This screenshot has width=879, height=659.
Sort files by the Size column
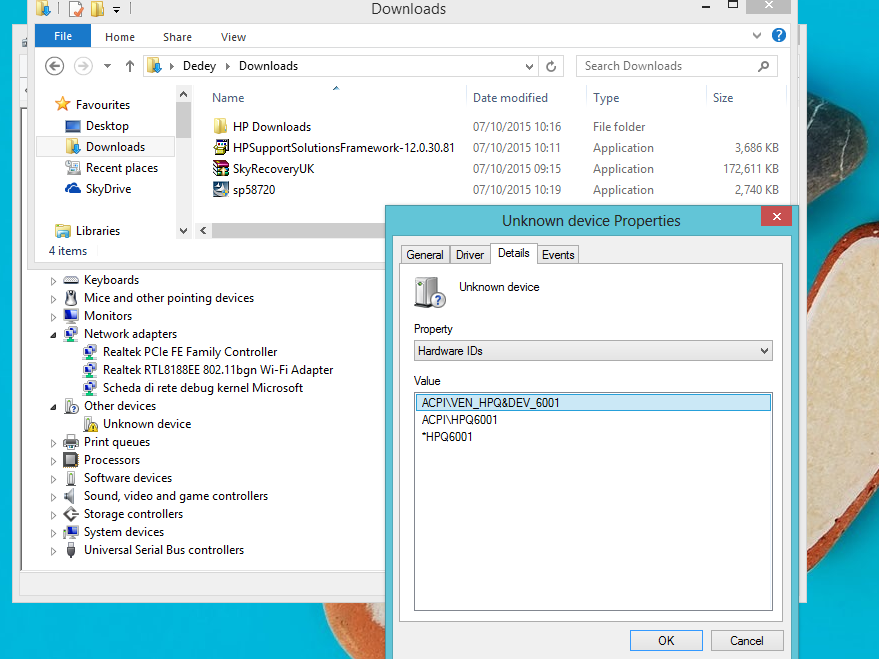(723, 98)
